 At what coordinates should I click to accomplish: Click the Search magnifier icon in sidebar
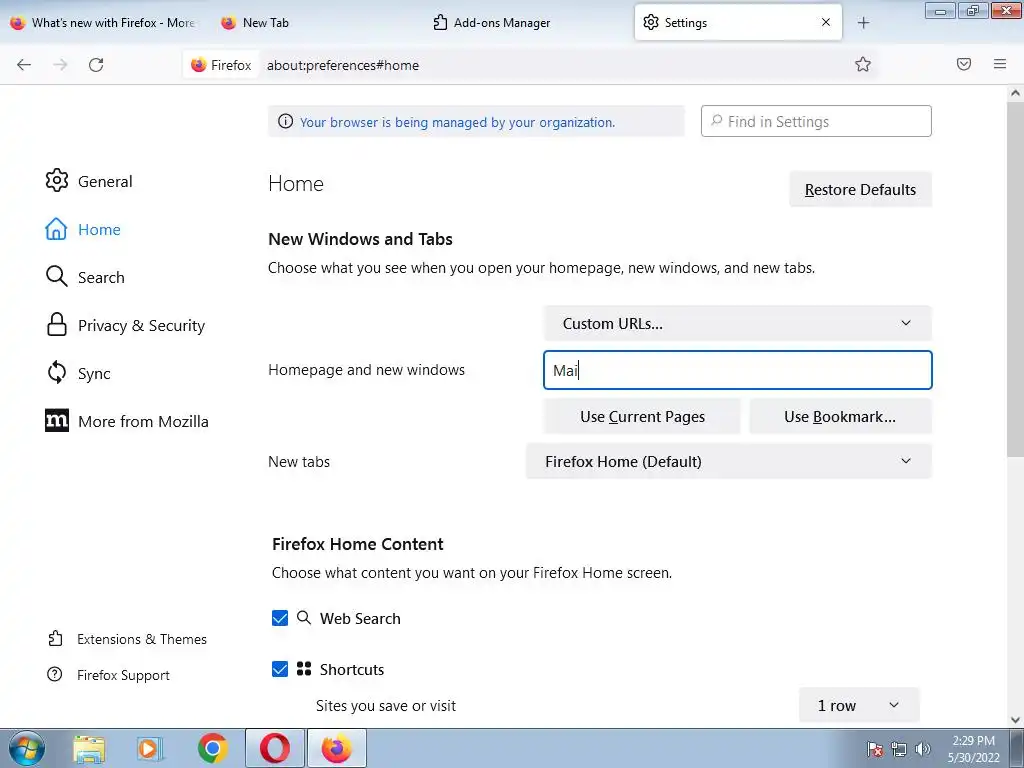pos(57,276)
